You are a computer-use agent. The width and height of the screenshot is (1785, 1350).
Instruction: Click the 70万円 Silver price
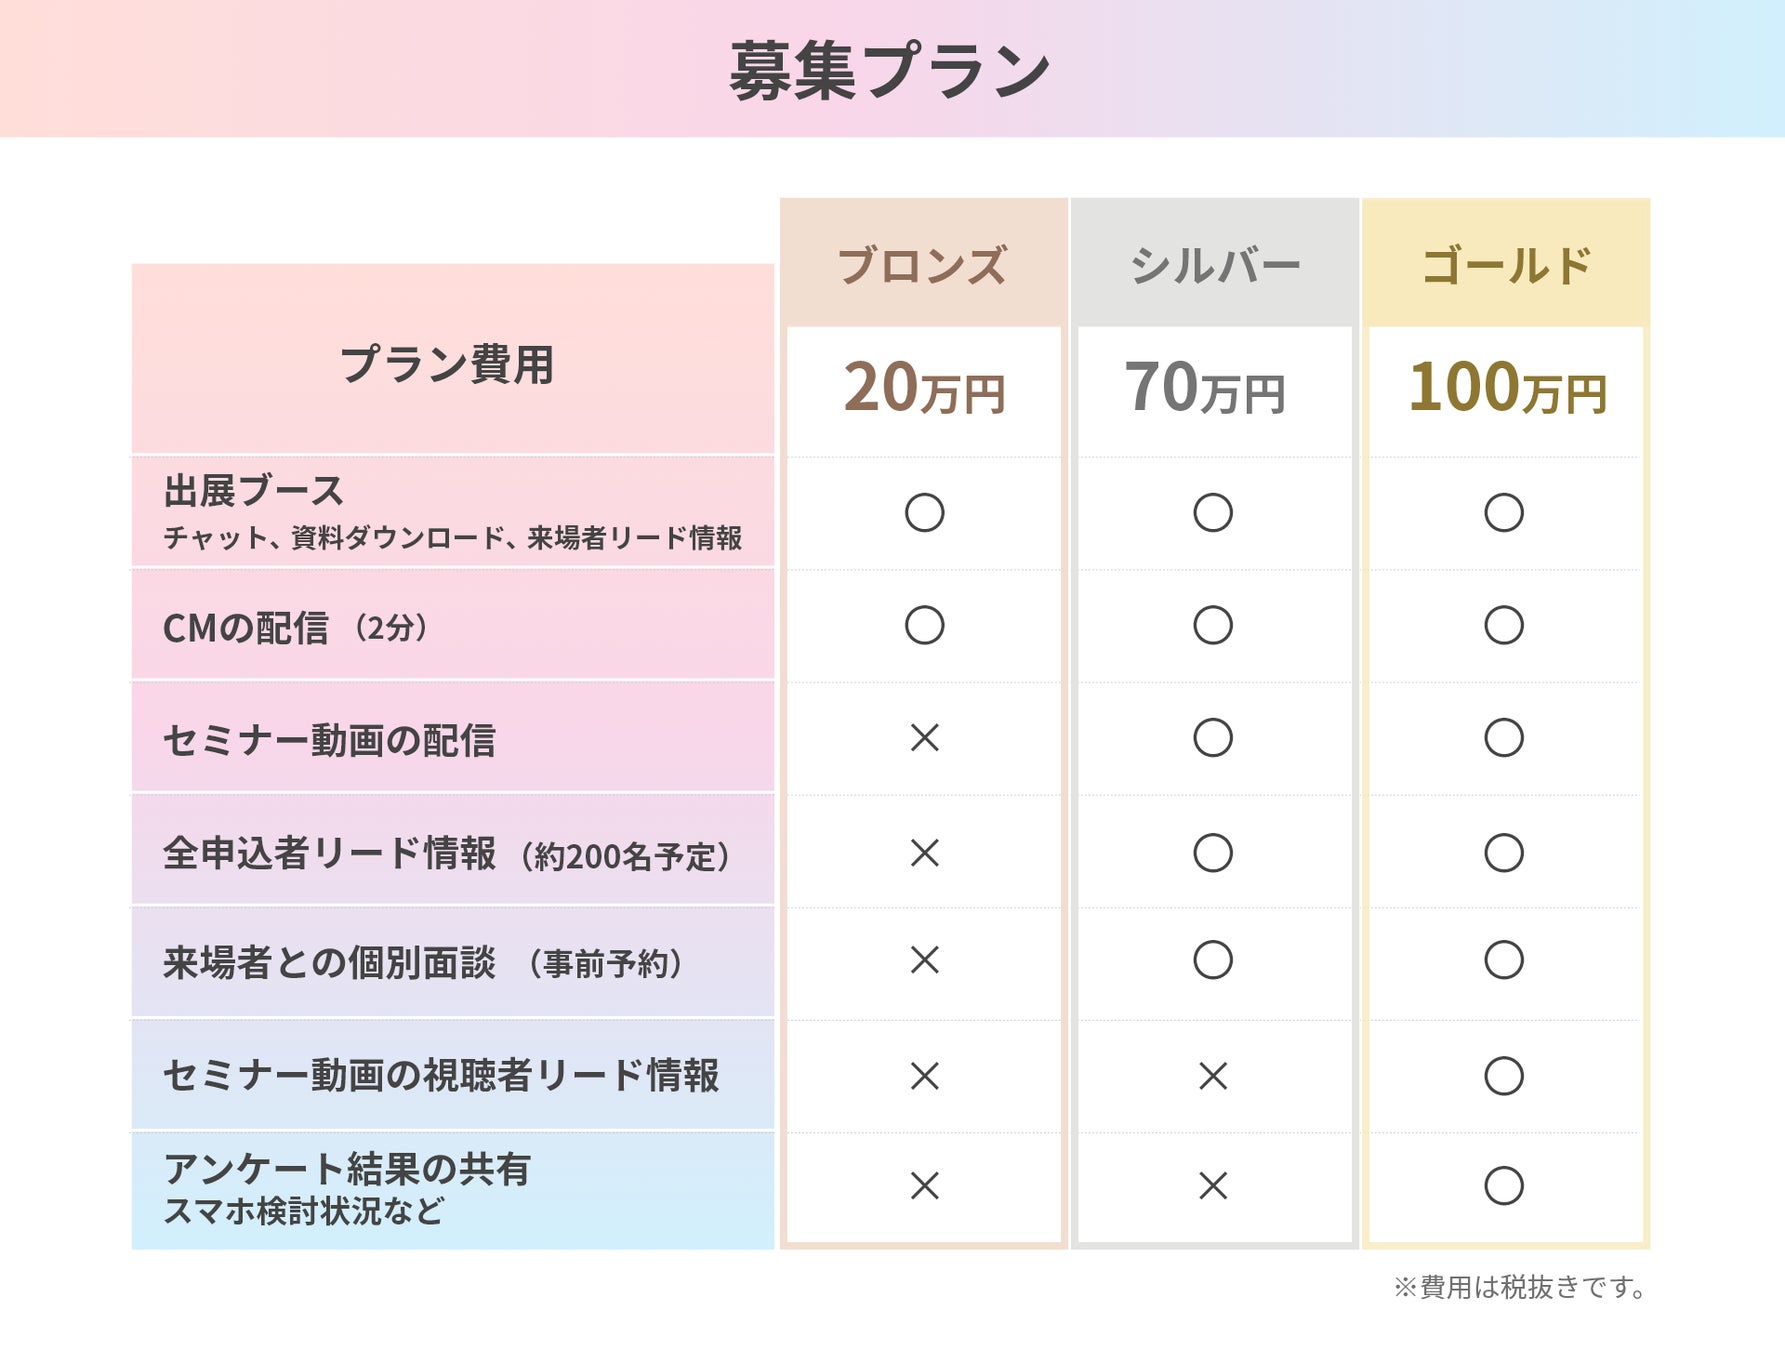click(1205, 388)
